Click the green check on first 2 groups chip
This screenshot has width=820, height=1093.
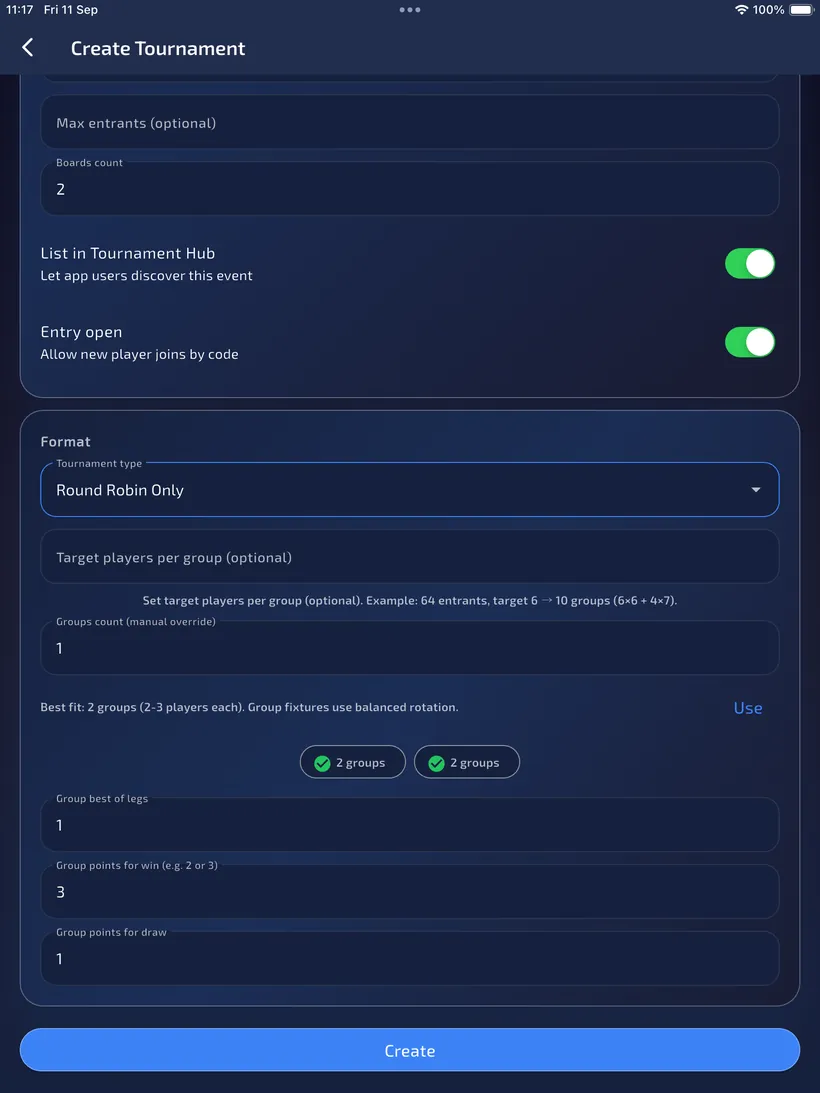[322, 763]
